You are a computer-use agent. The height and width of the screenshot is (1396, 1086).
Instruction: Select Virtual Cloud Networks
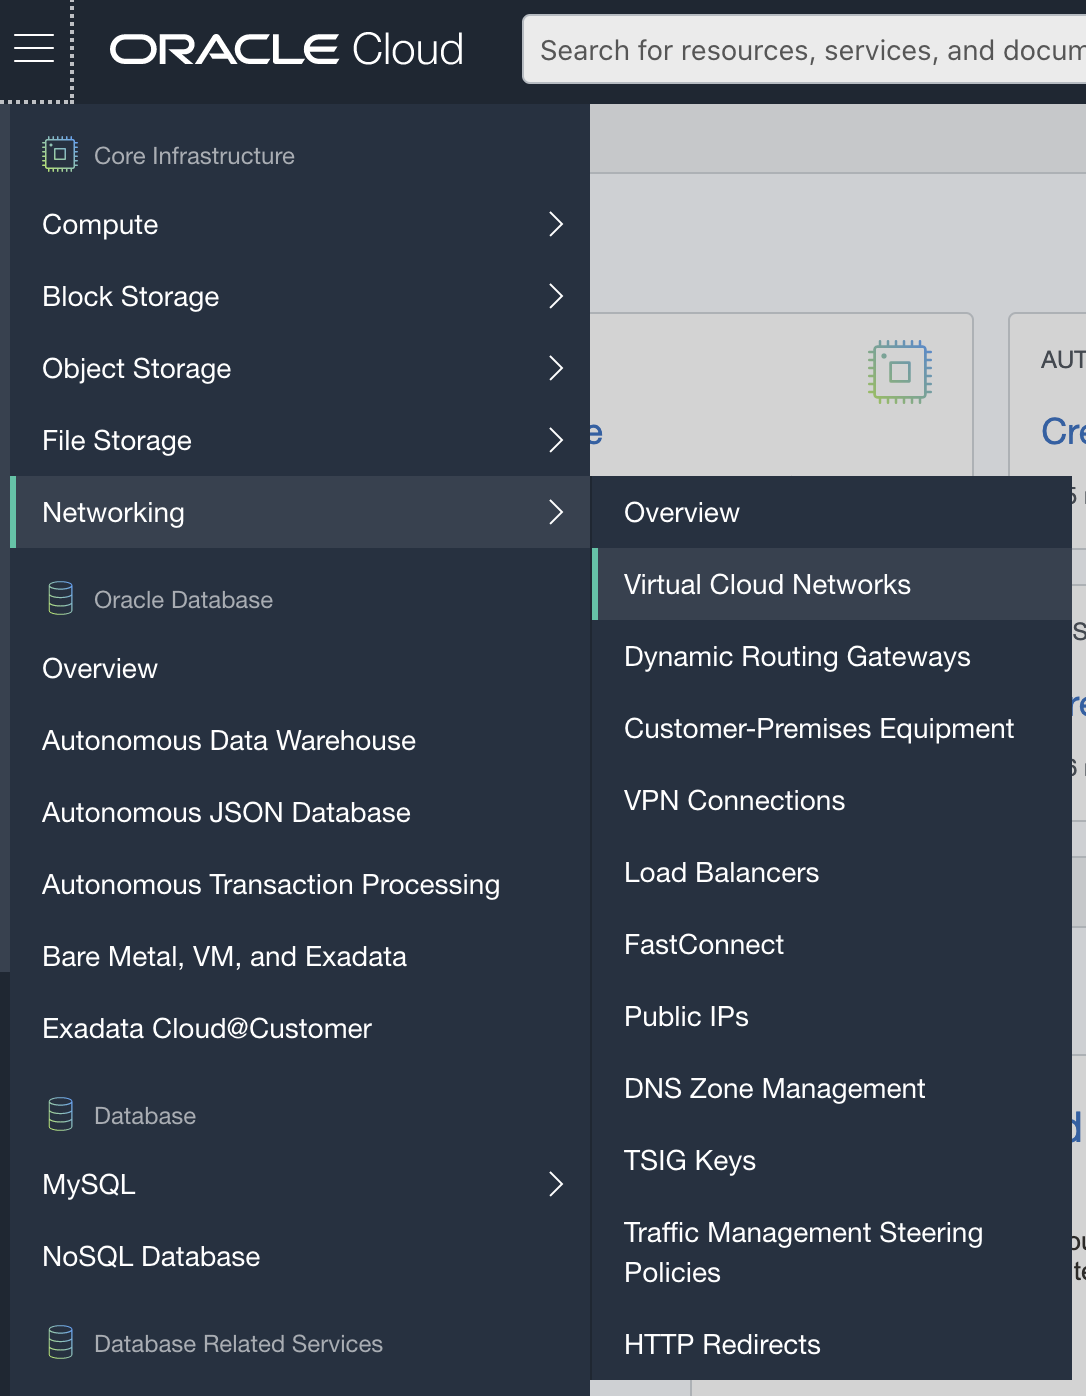coord(832,584)
